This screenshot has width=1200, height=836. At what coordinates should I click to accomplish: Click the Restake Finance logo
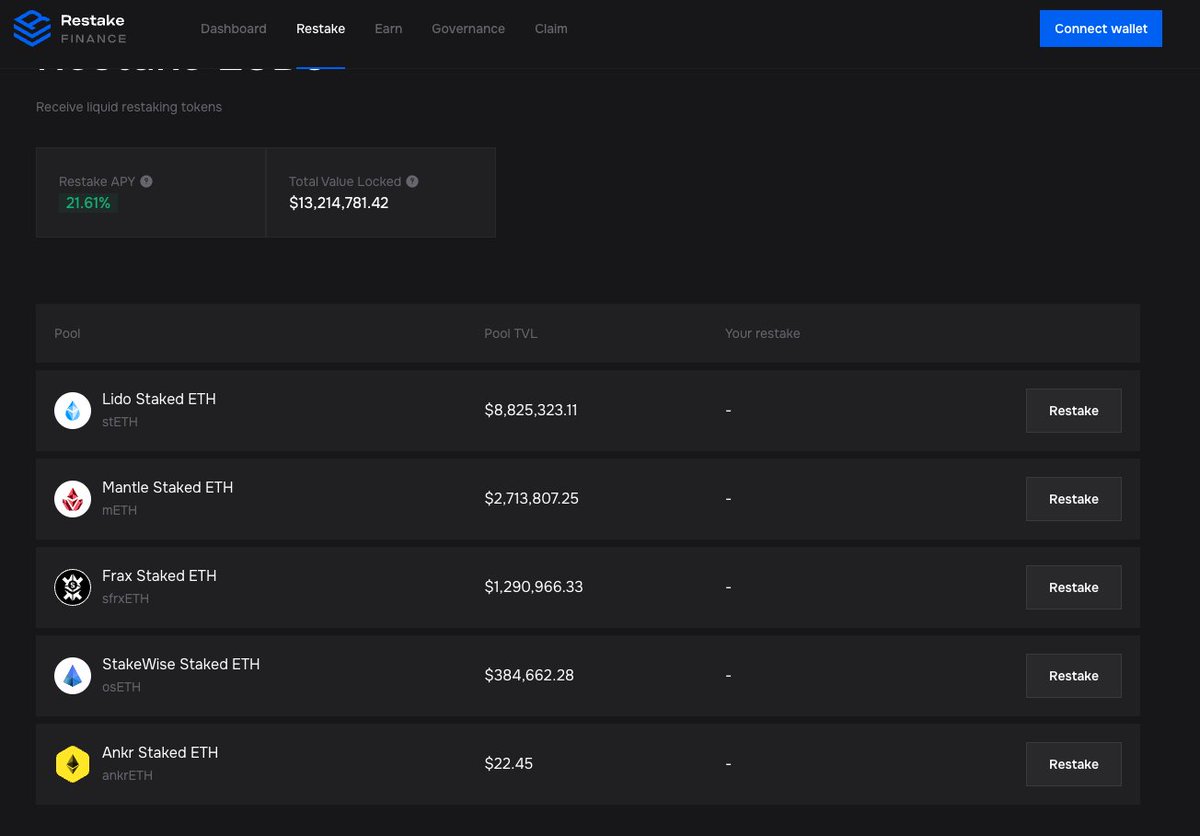tap(70, 28)
